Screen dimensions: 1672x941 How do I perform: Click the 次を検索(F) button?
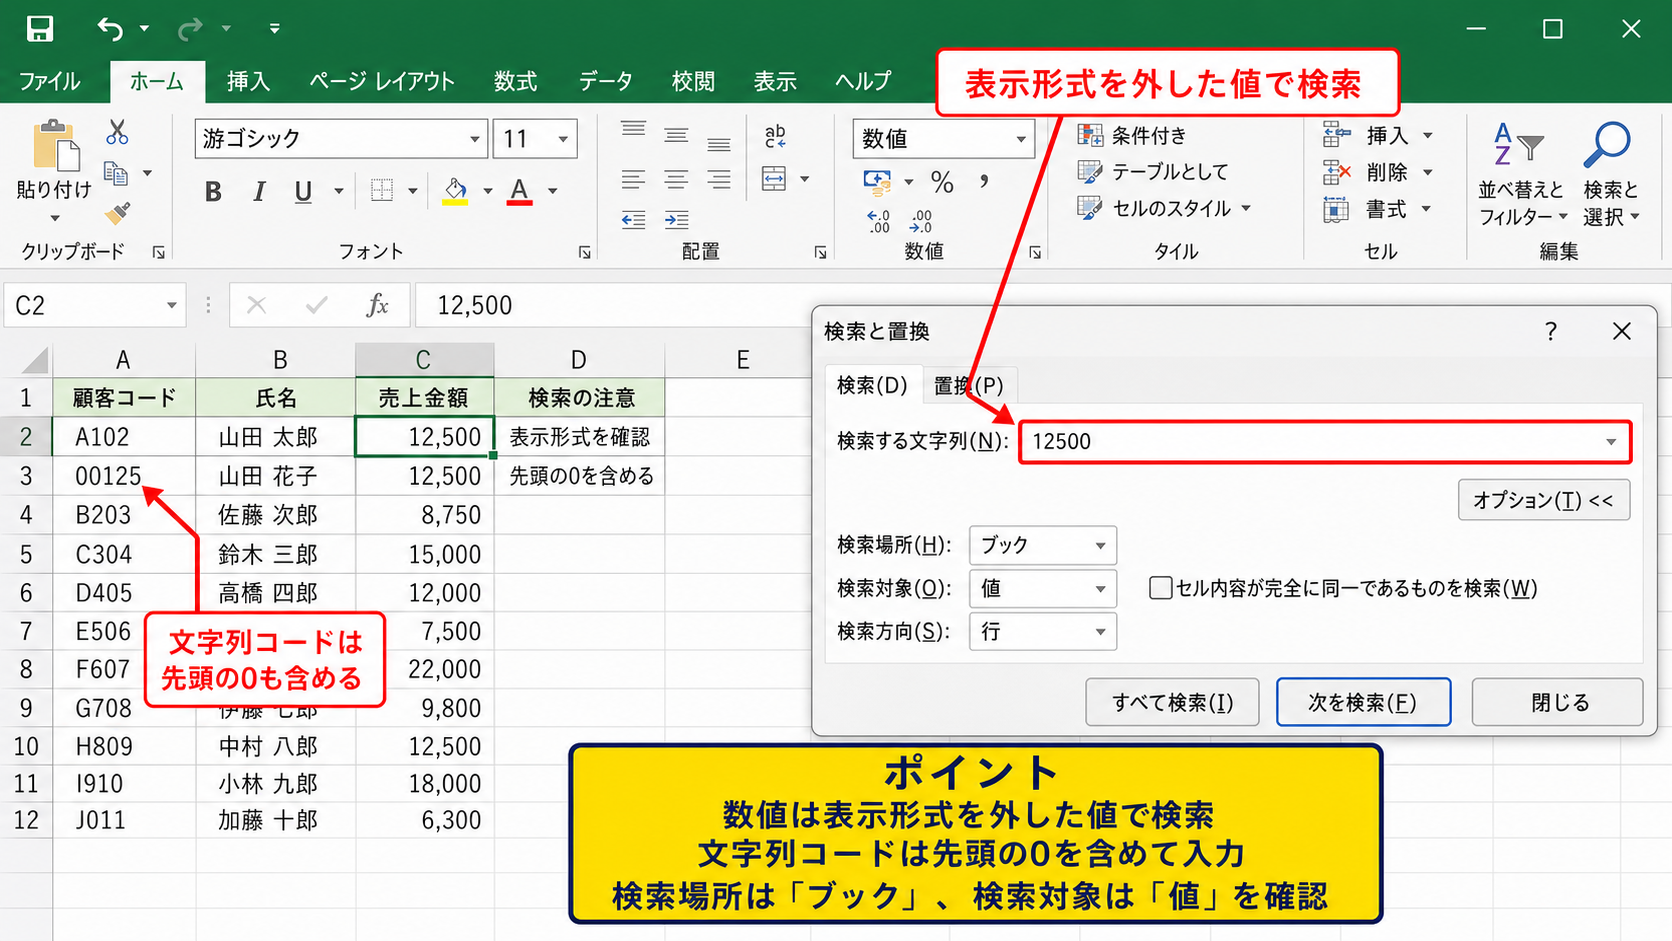[1363, 702]
